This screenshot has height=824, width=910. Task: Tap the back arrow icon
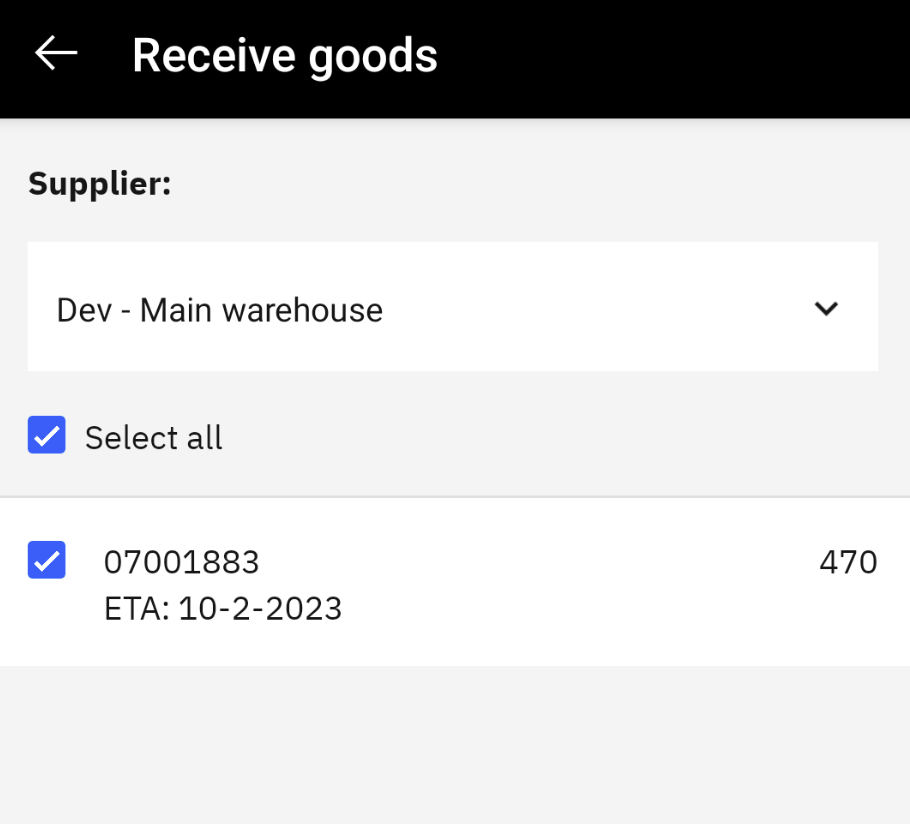[x=56, y=54]
